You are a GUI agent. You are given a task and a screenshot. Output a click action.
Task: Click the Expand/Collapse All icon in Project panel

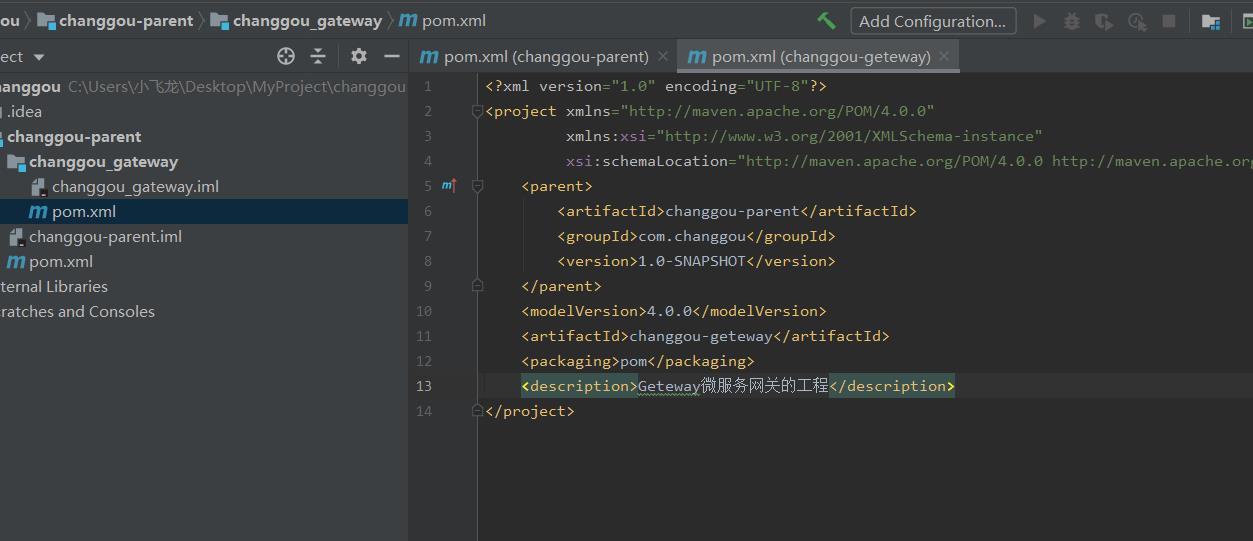click(x=318, y=56)
